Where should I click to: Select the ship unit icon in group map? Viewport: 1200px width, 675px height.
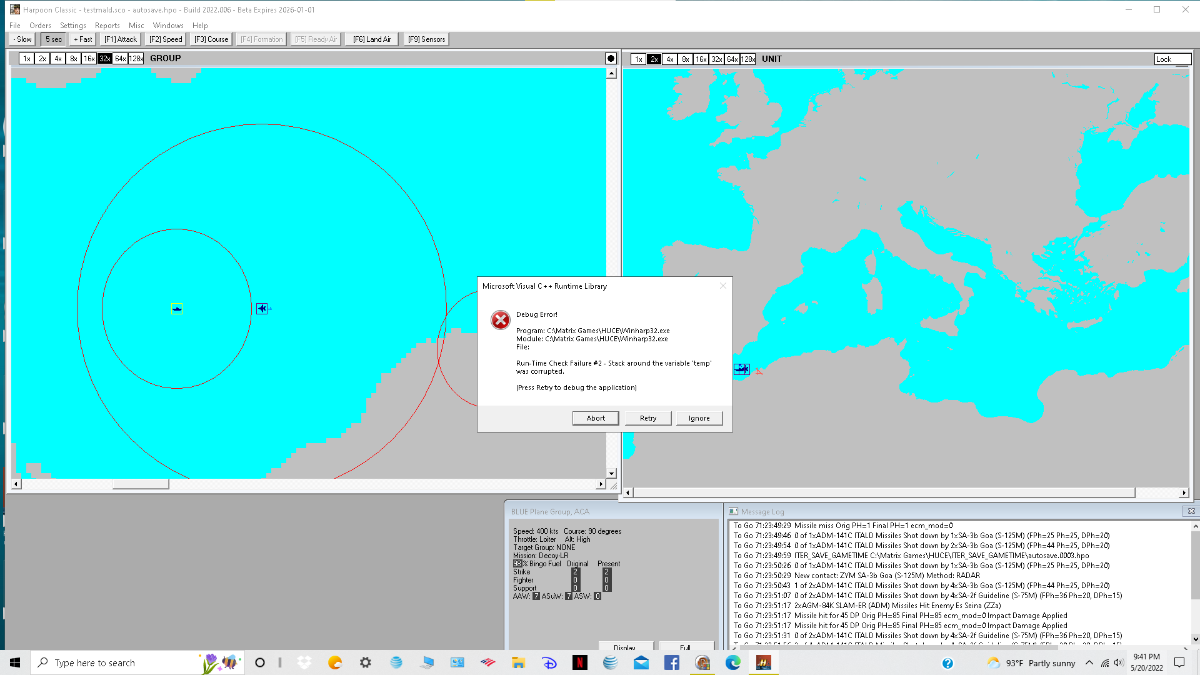point(177,309)
